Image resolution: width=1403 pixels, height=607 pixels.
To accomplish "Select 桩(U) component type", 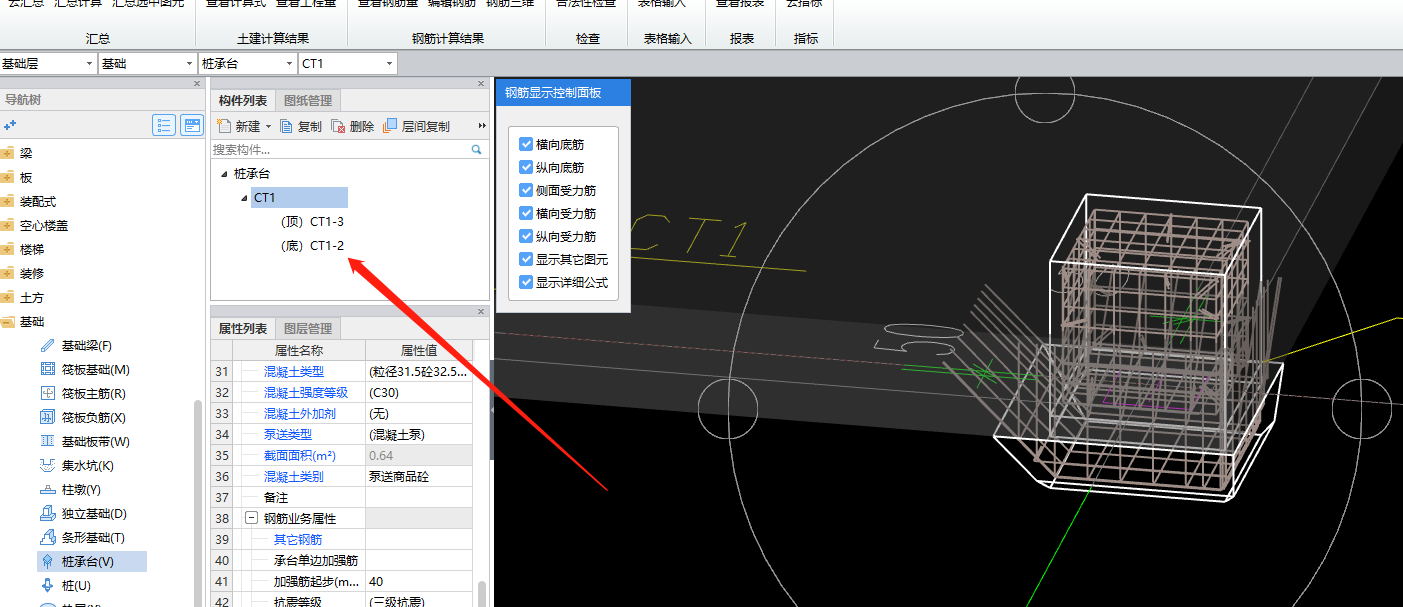I will click(x=75, y=586).
